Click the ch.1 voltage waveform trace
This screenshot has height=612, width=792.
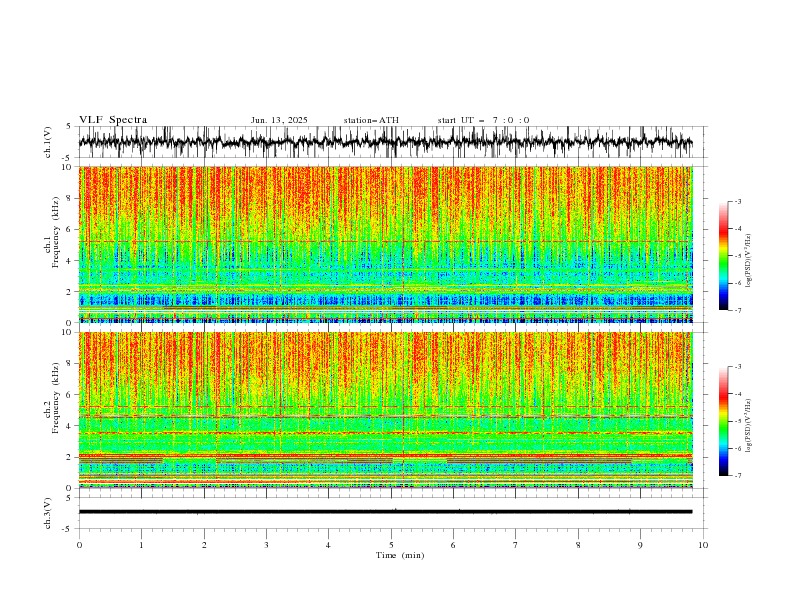coord(385,142)
